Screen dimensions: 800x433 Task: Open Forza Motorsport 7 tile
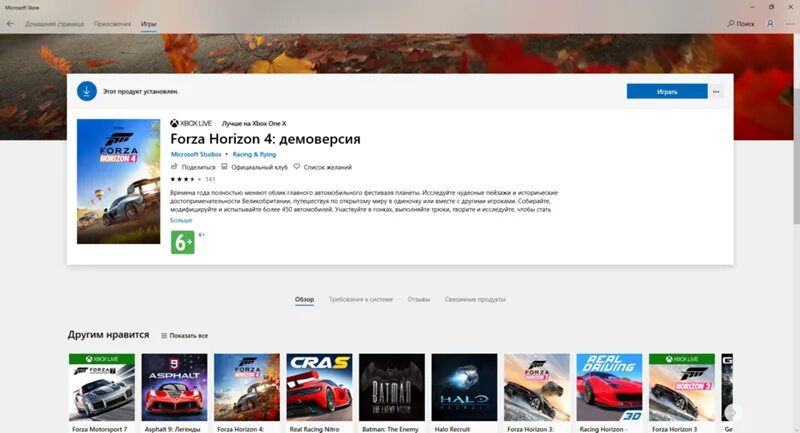102,392
